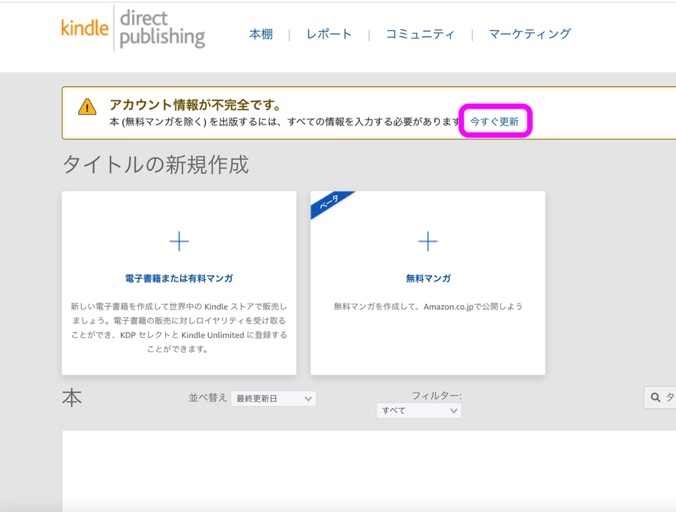The height and width of the screenshot is (512, 676).
Task: Expand the フィルター すべて dropdown
Action: (418, 411)
